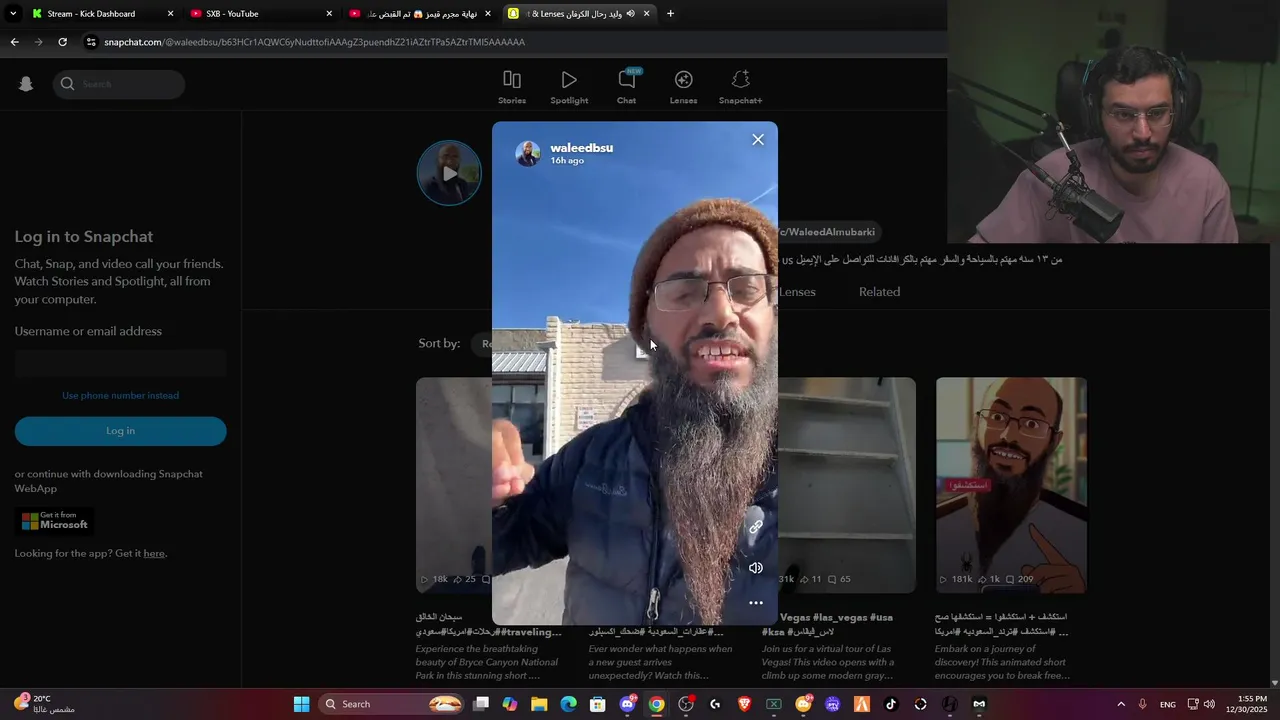Click the taskbar Search box

point(392,704)
